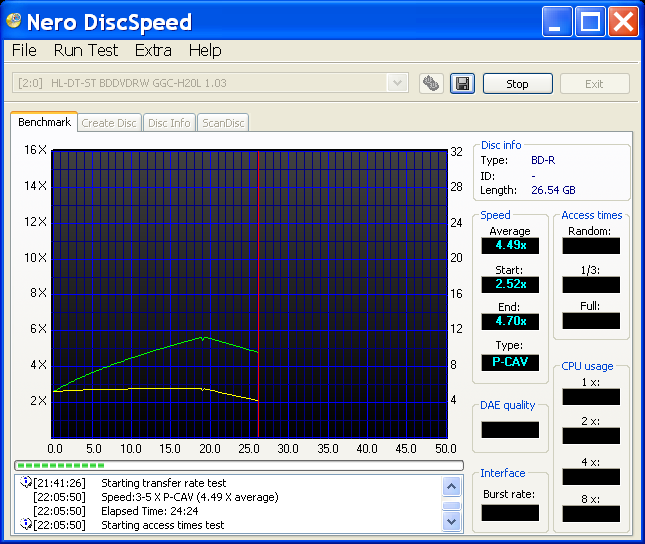Open the Help menu
The image size is (645, 544).
coord(205,50)
